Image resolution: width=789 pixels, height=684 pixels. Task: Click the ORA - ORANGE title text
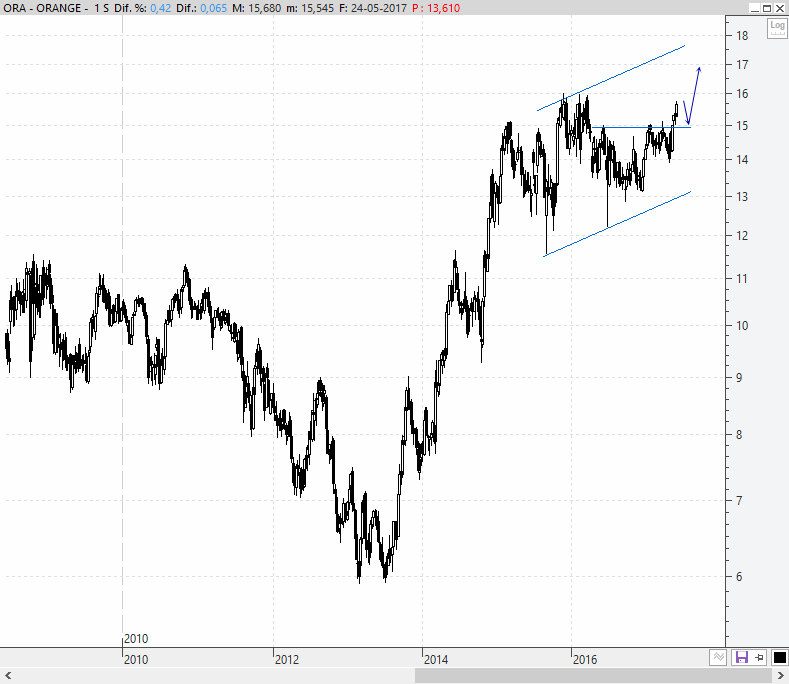tap(42, 8)
